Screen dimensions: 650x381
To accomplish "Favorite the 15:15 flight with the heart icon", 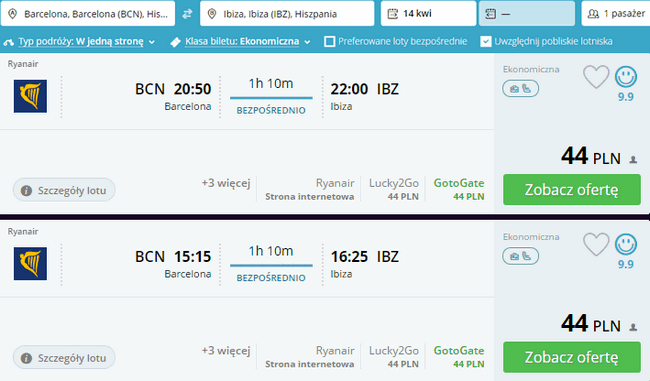I will (x=596, y=244).
